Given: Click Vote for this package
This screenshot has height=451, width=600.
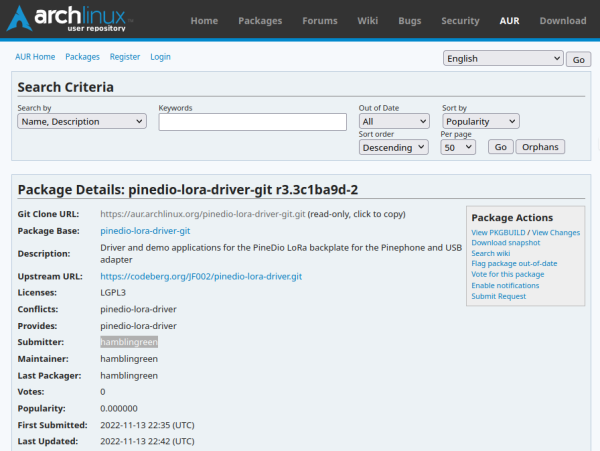Looking at the screenshot, I should coord(507,274).
